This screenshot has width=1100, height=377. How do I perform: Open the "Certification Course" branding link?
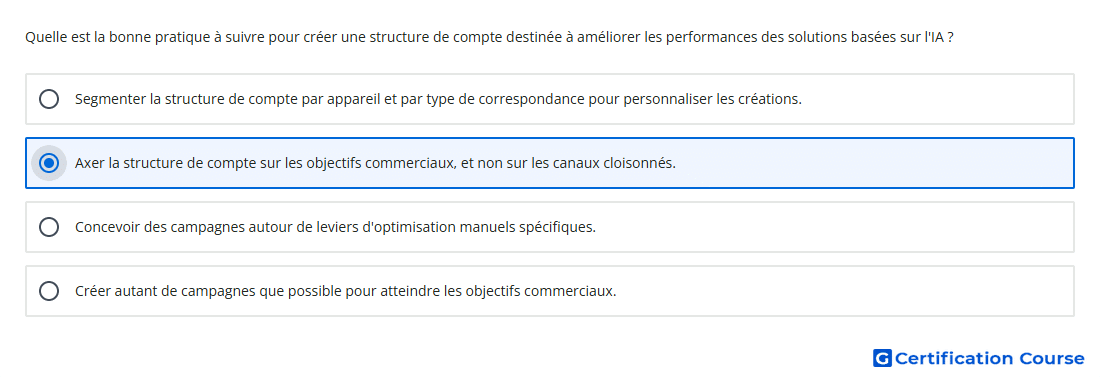tap(979, 358)
